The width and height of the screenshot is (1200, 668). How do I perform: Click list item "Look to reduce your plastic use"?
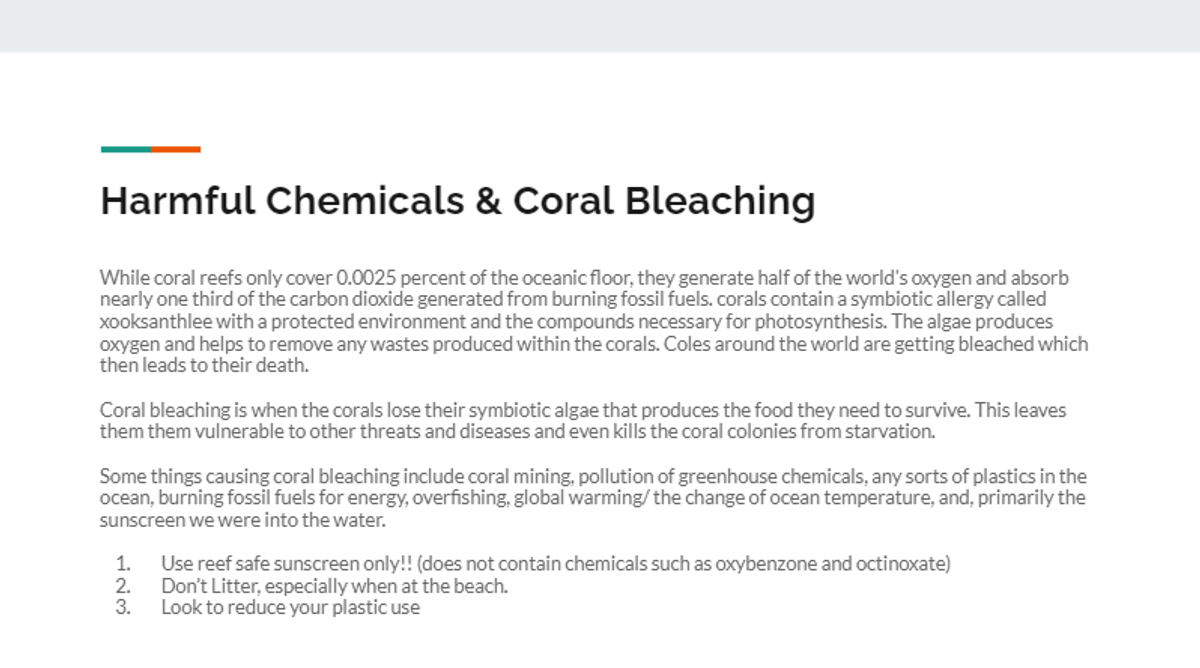pos(290,608)
